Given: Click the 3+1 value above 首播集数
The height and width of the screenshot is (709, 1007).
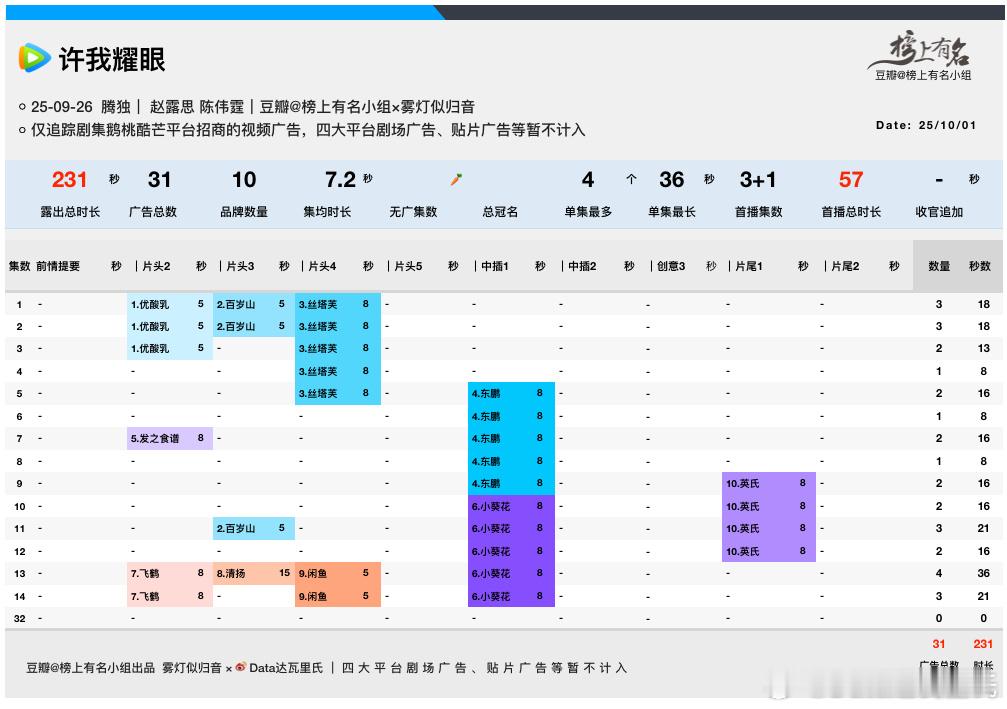Looking at the screenshot, I should [758, 179].
